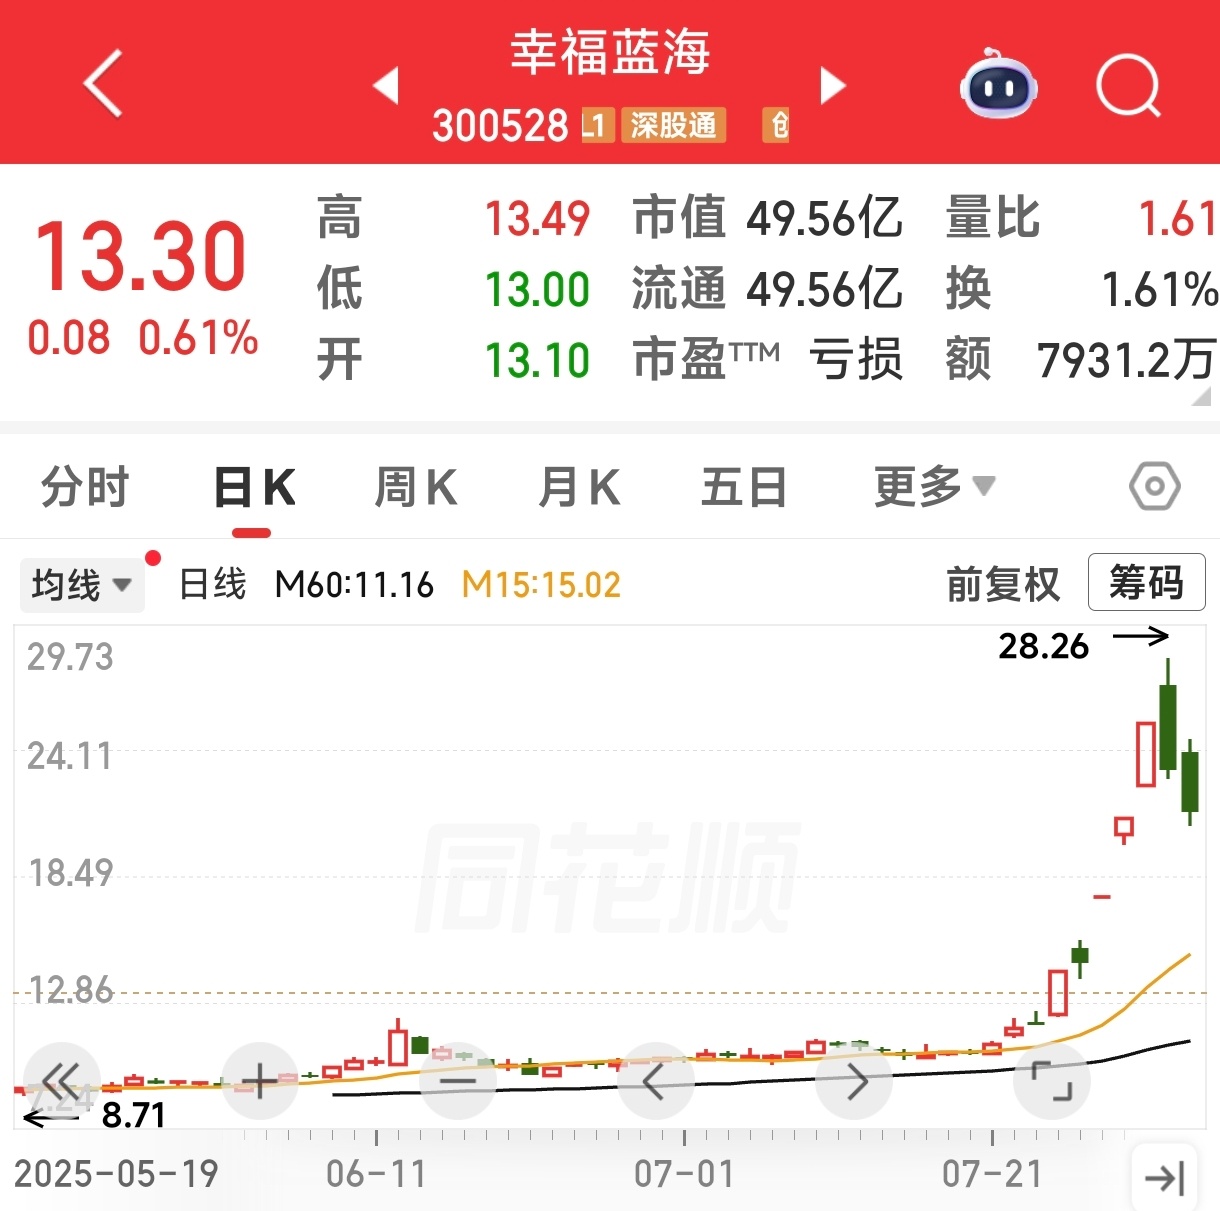
Task: Tap current price 13.30
Action: (x=140, y=257)
